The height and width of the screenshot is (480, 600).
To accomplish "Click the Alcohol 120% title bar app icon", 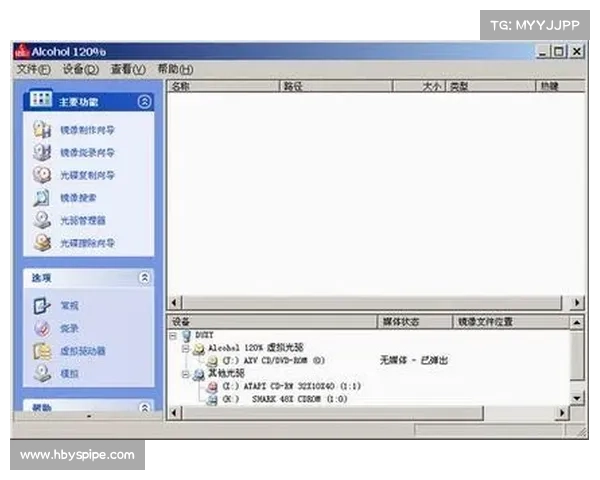I will pos(22,52).
